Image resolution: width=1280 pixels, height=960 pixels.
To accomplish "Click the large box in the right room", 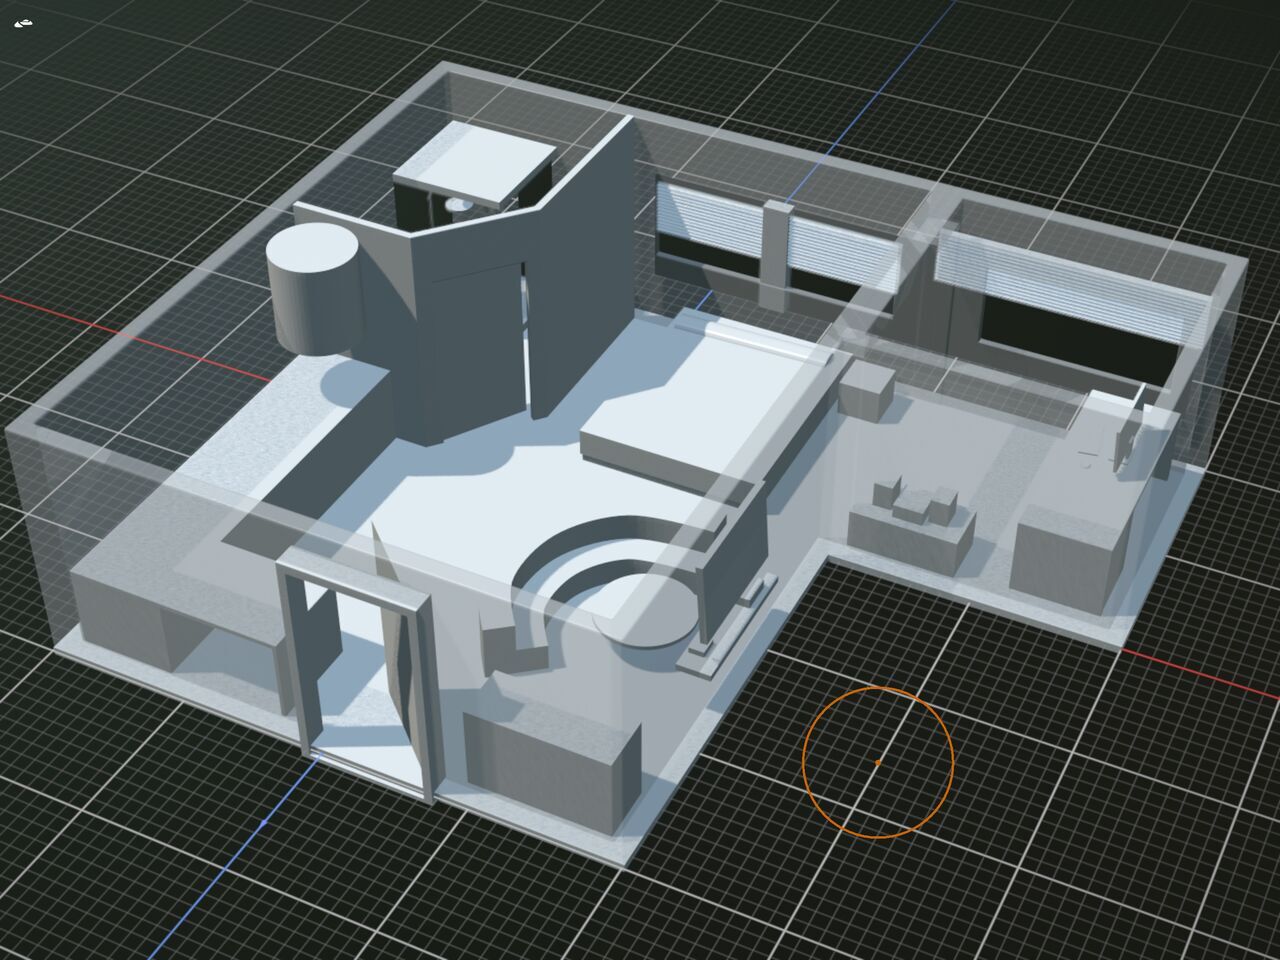I will pyautogui.click(x=1070, y=555).
